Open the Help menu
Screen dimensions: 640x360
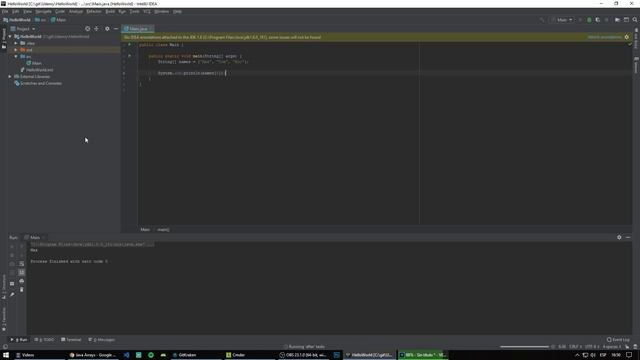(177, 11)
